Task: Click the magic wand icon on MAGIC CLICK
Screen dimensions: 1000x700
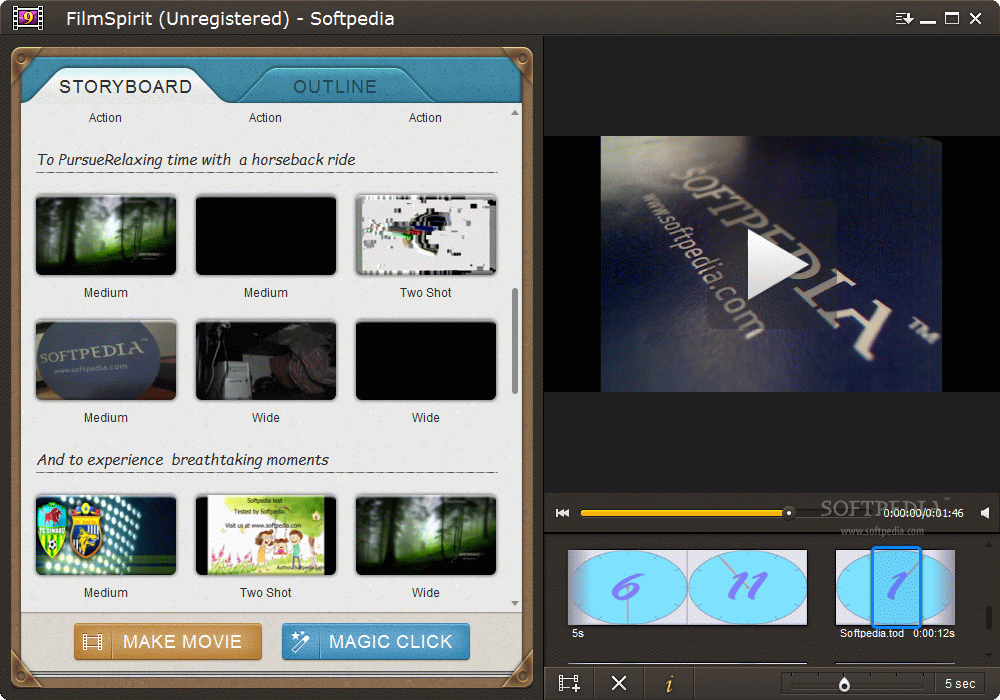Action: pos(300,641)
